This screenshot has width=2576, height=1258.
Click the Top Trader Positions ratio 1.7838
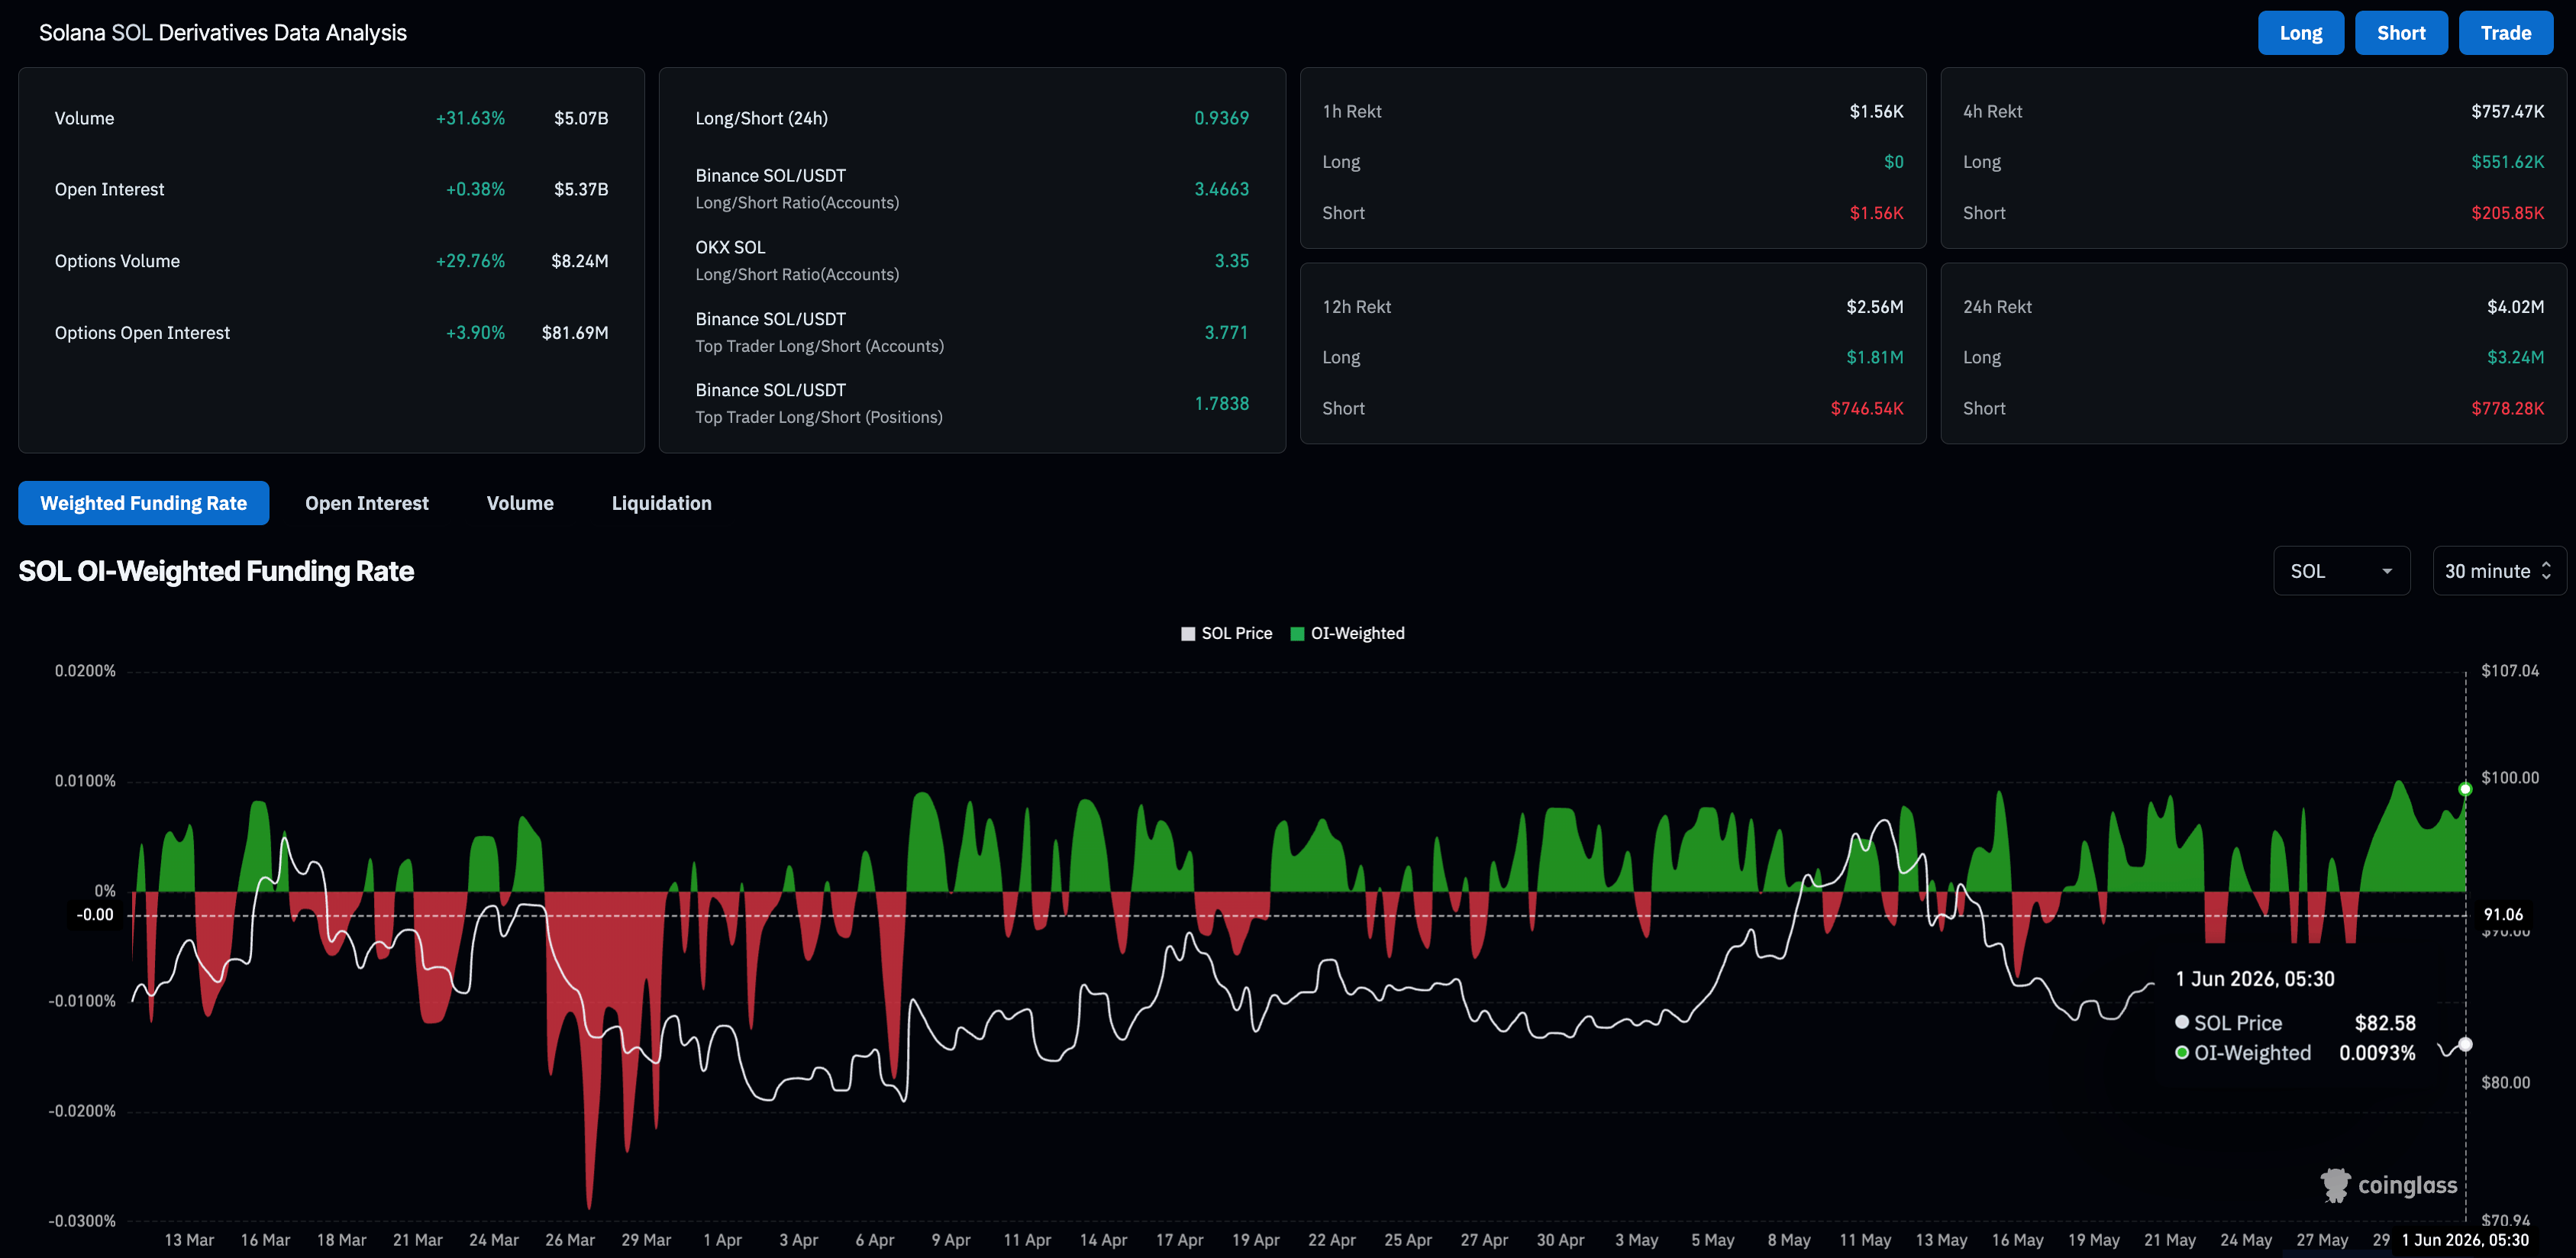[1221, 403]
